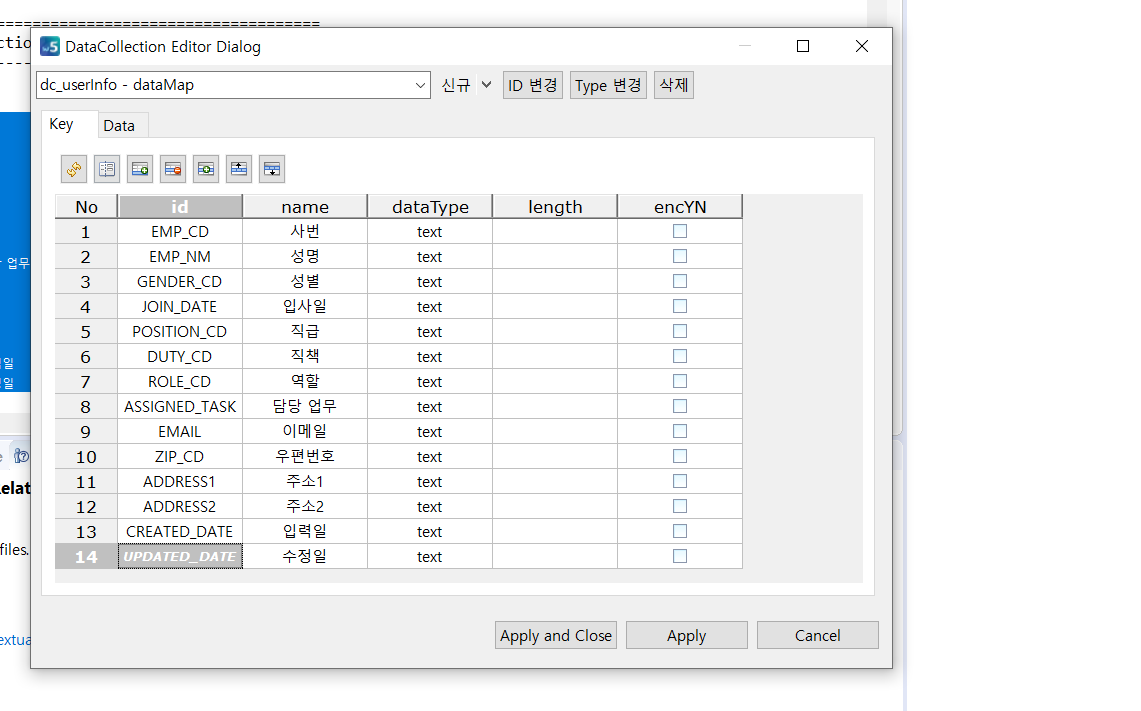Check encYN for the DUTY_CD row
The height and width of the screenshot is (711, 1141).
pos(680,356)
